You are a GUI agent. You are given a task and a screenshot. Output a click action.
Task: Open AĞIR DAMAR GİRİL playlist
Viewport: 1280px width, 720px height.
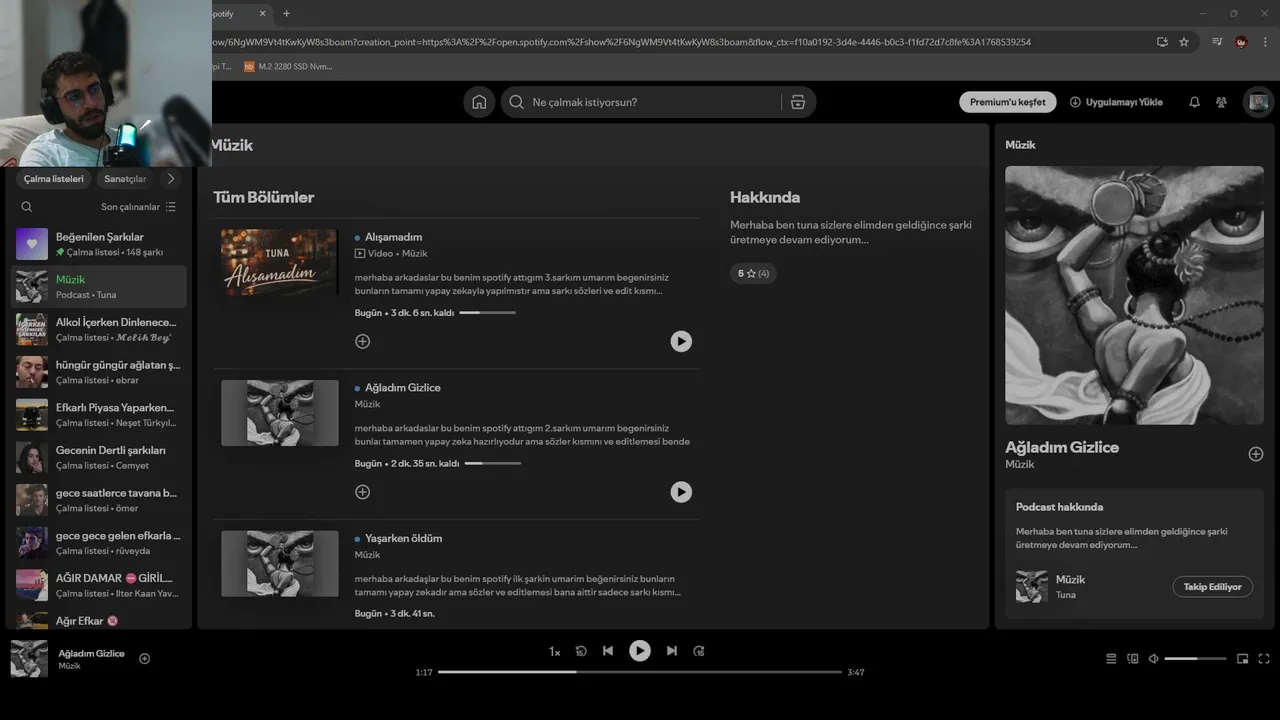pyautogui.click(x=99, y=585)
